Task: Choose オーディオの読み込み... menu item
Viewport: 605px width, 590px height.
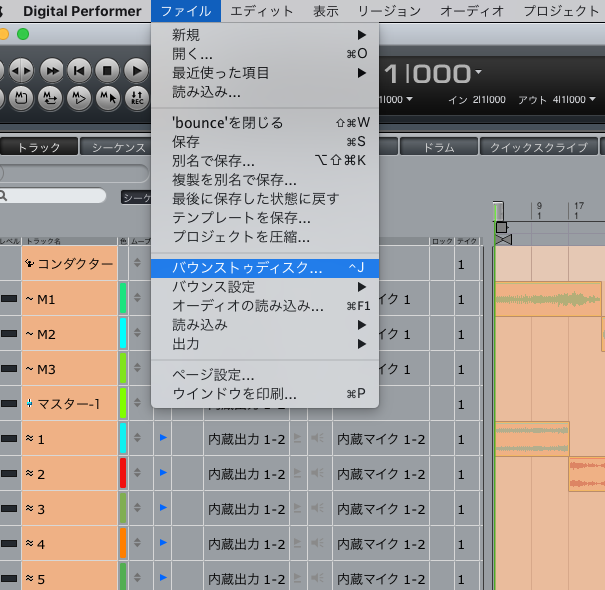Action: point(265,306)
